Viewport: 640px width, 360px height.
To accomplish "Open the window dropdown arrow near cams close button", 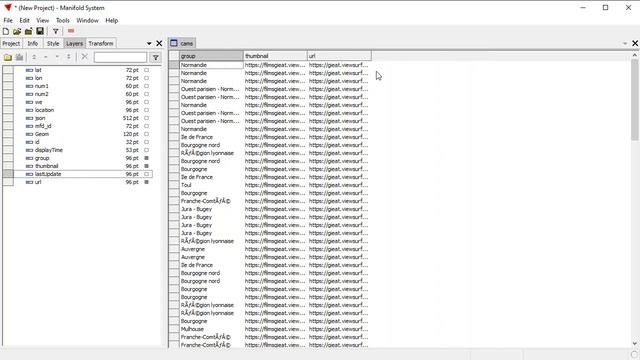I will pyautogui.click(x=625, y=44).
